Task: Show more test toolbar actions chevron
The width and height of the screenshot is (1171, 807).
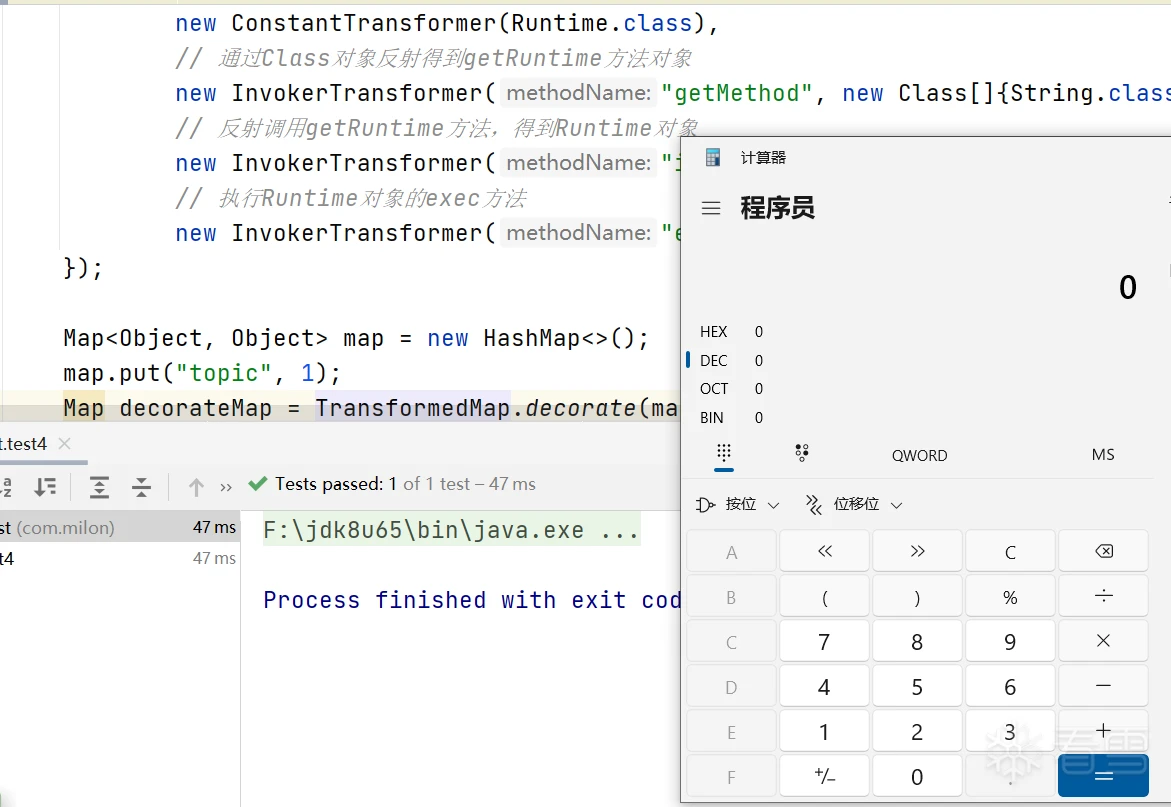Action: pyautogui.click(x=226, y=487)
